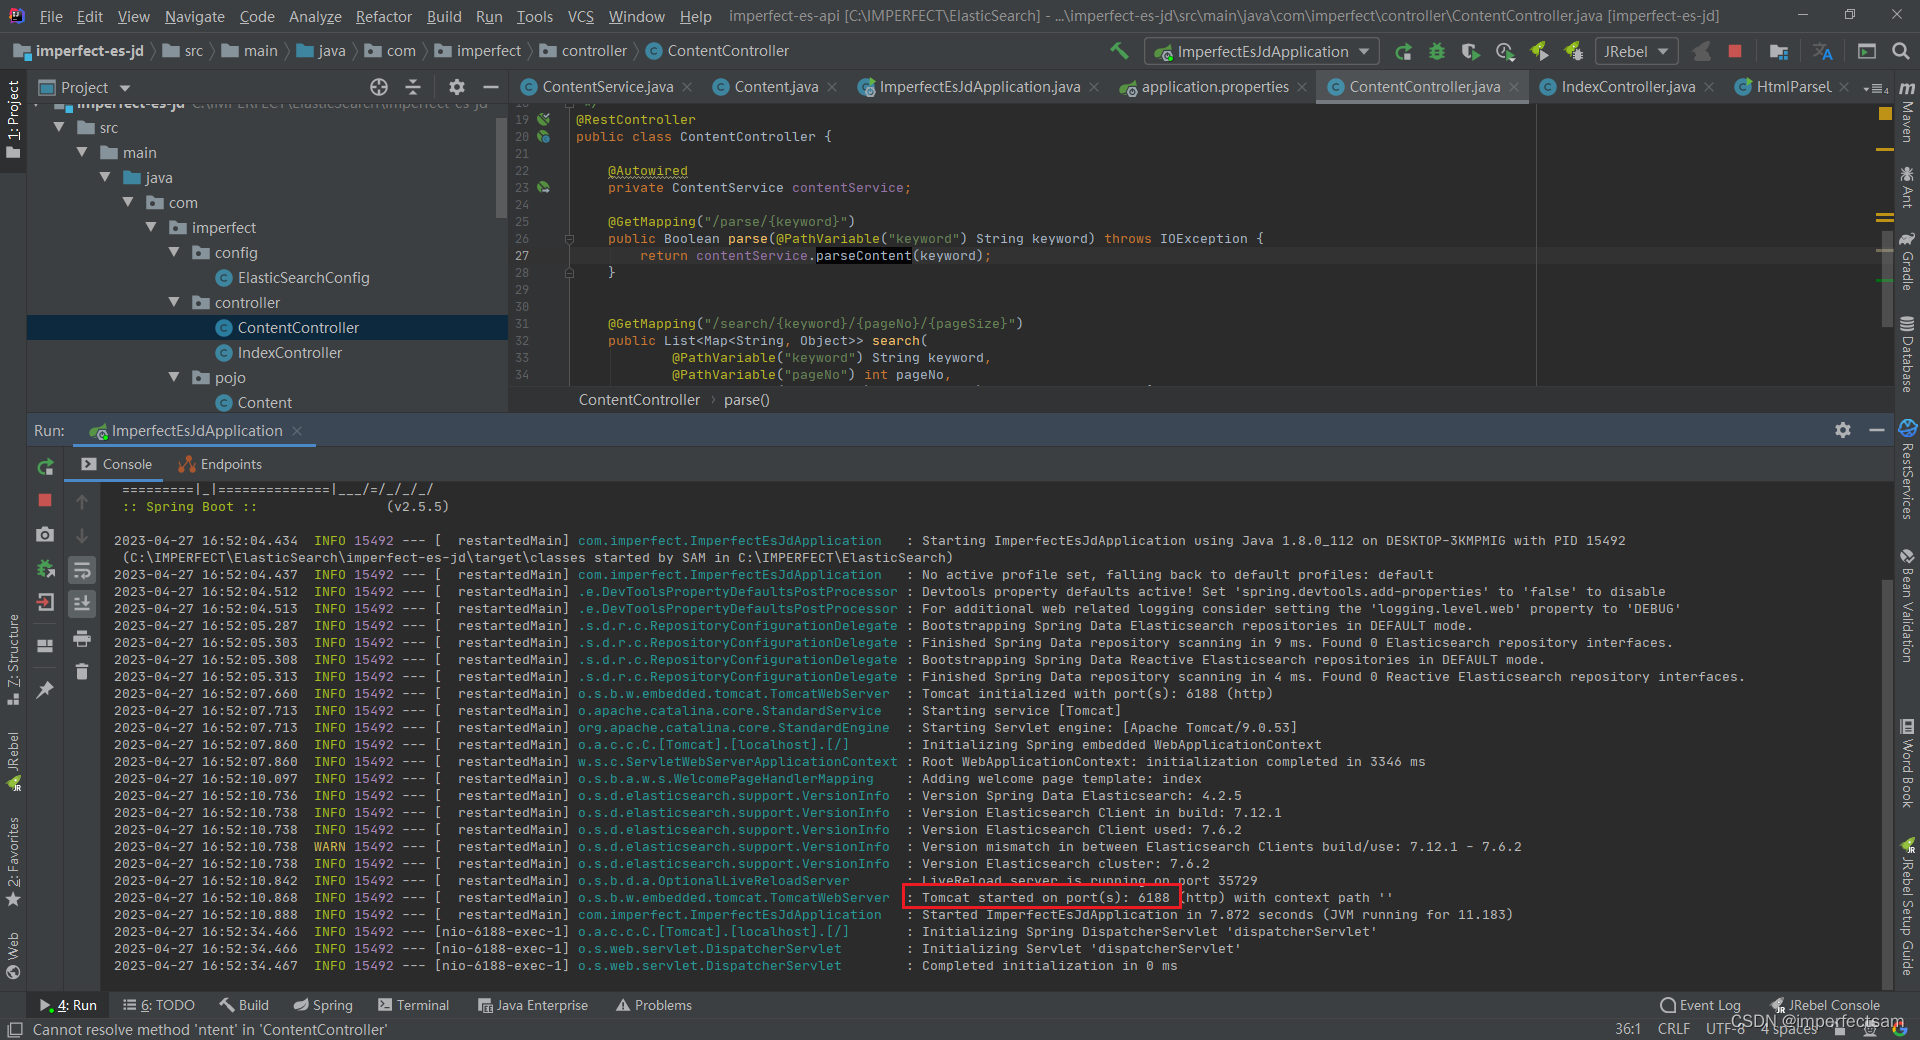Debug with JRebel rocket-bug icon
The height and width of the screenshot is (1040, 1920).
click(1573, 51)
